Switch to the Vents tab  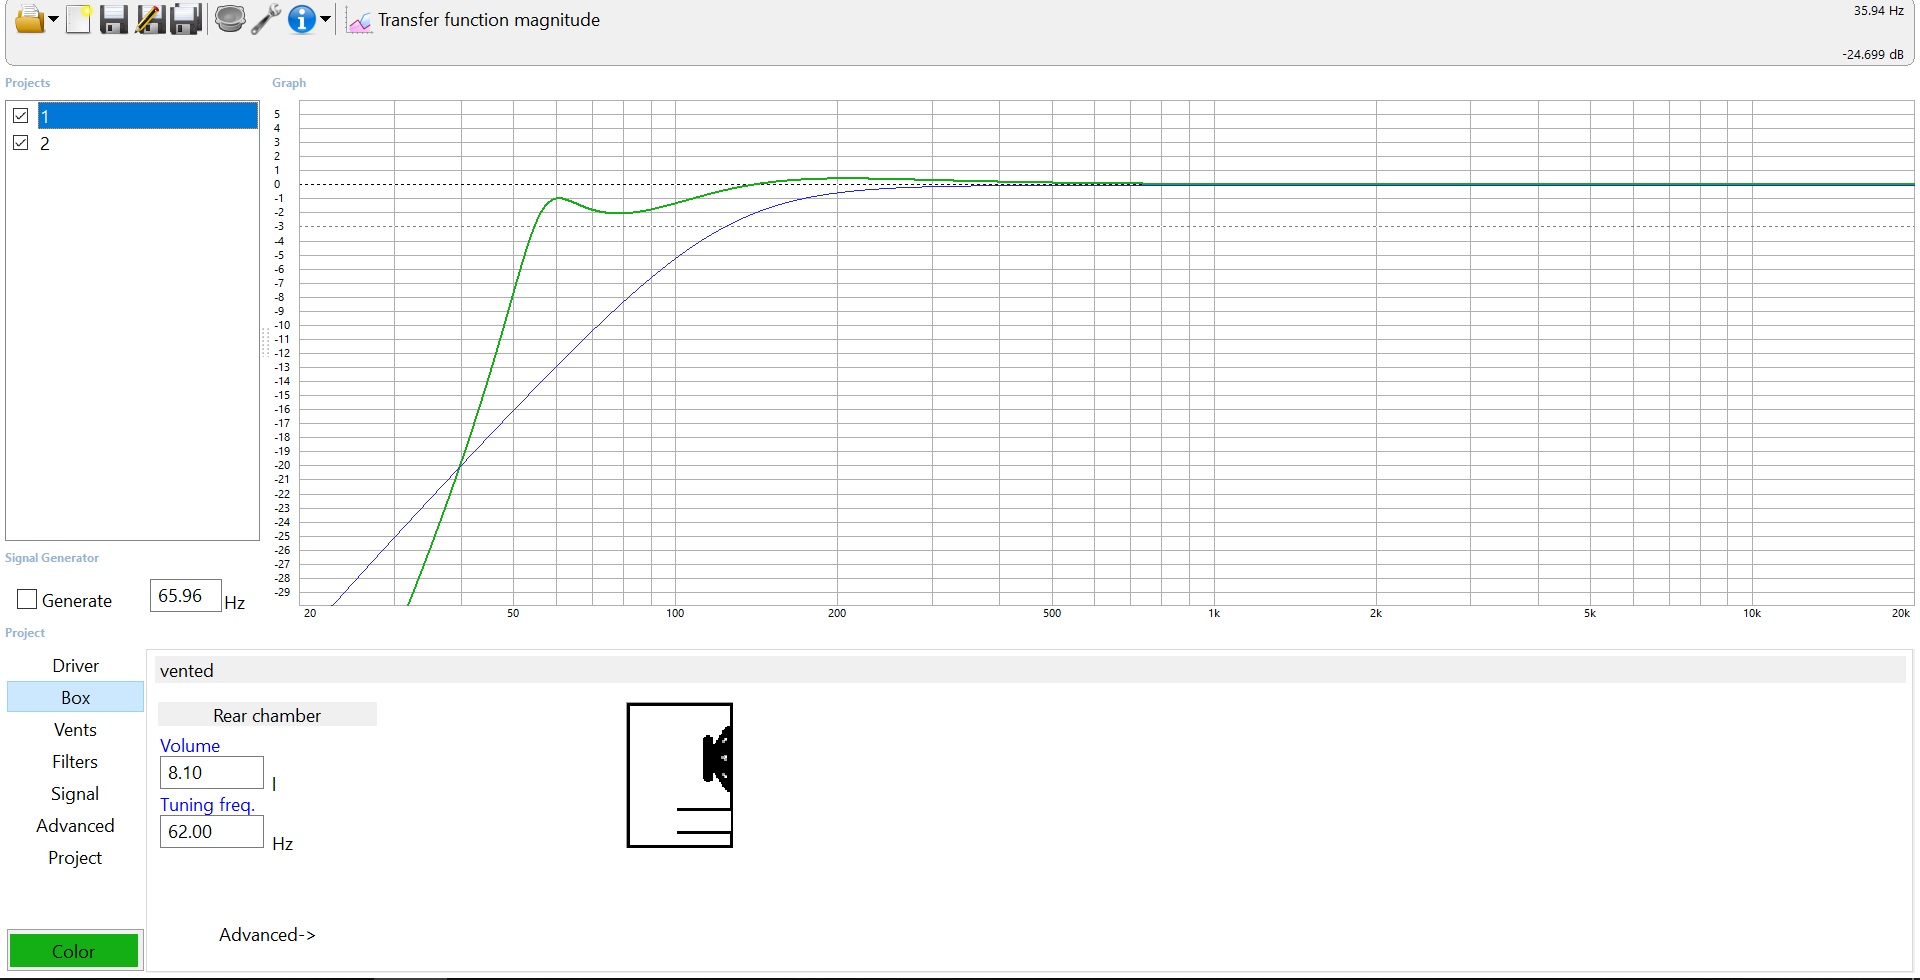pyautogui.click(x=75, y=729)
